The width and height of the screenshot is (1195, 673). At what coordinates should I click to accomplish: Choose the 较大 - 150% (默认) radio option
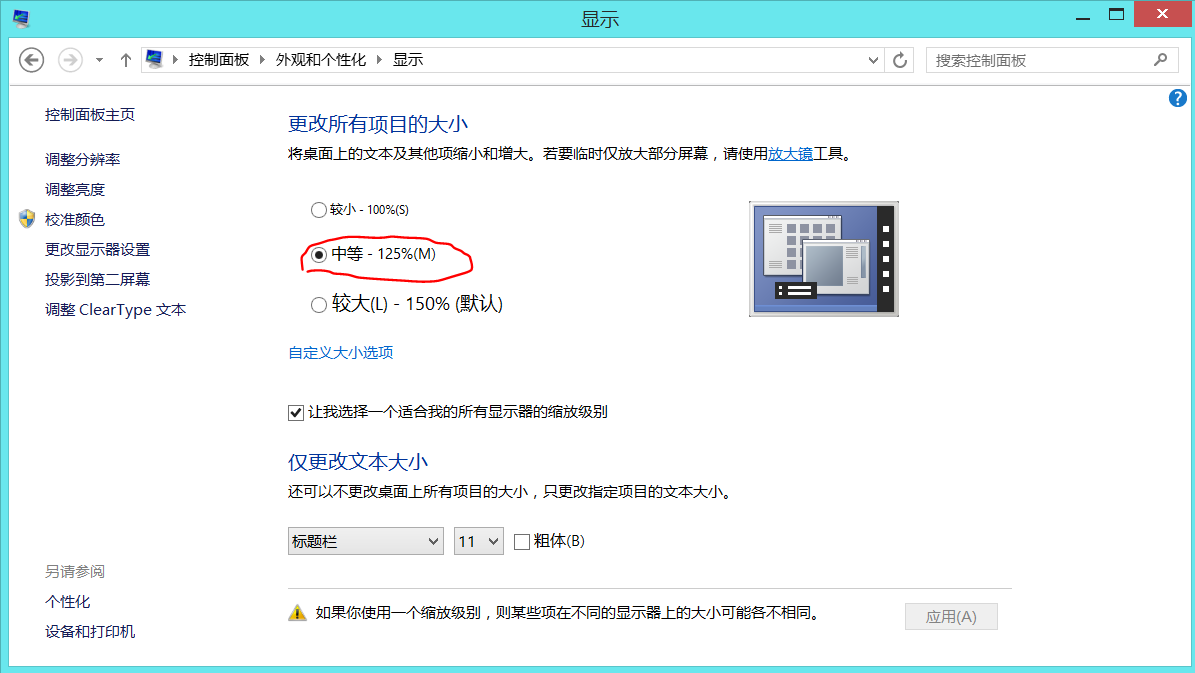point(319,305)
